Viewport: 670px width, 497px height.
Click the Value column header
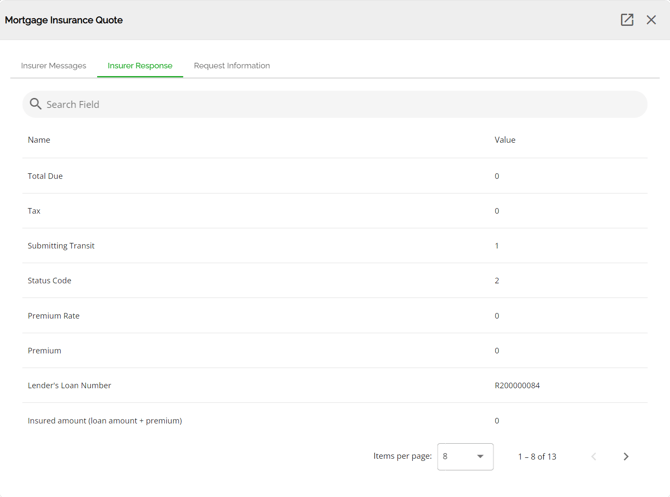tap(505, 140)
